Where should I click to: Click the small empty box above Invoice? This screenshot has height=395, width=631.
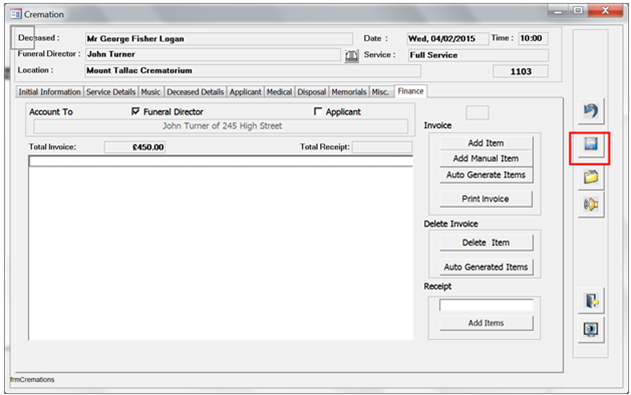click(x=477, y=113)
